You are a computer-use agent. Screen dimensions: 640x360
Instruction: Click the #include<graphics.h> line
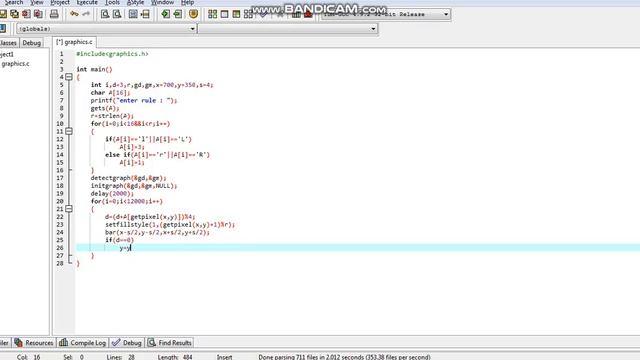[112, 54]
